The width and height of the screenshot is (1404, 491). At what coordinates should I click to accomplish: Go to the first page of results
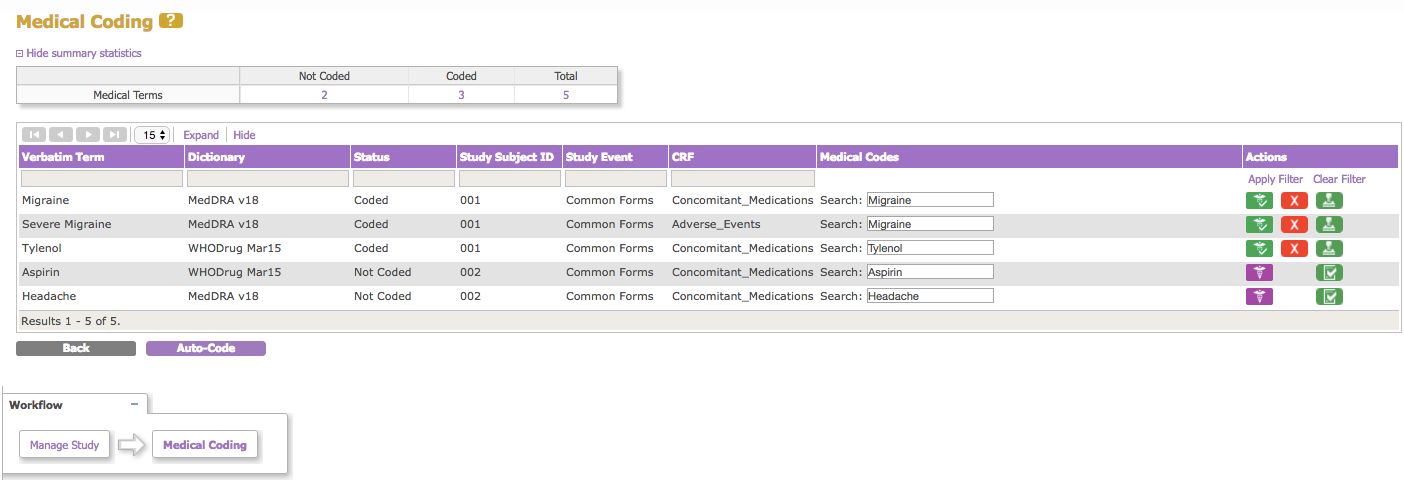pos(33,135)
